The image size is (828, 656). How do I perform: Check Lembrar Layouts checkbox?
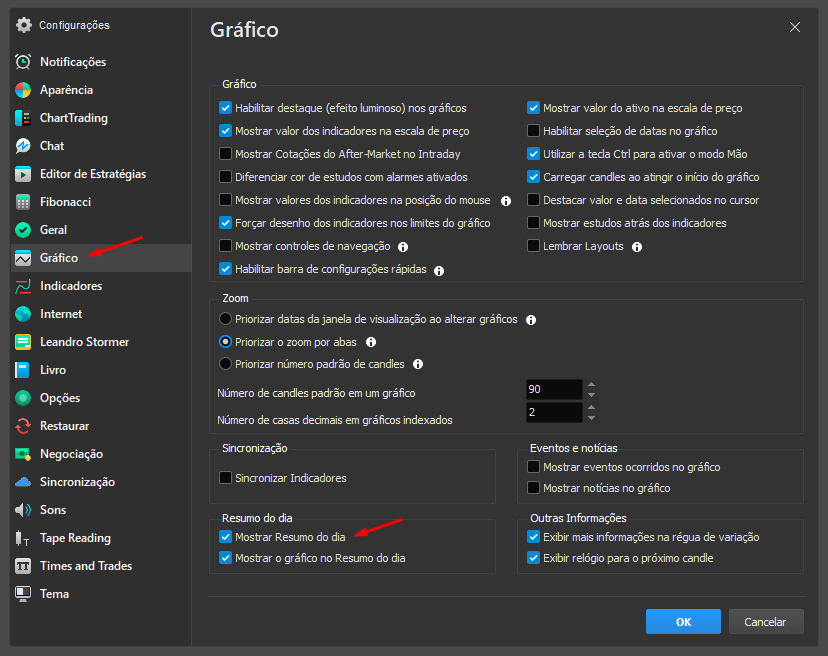(533, 246)
